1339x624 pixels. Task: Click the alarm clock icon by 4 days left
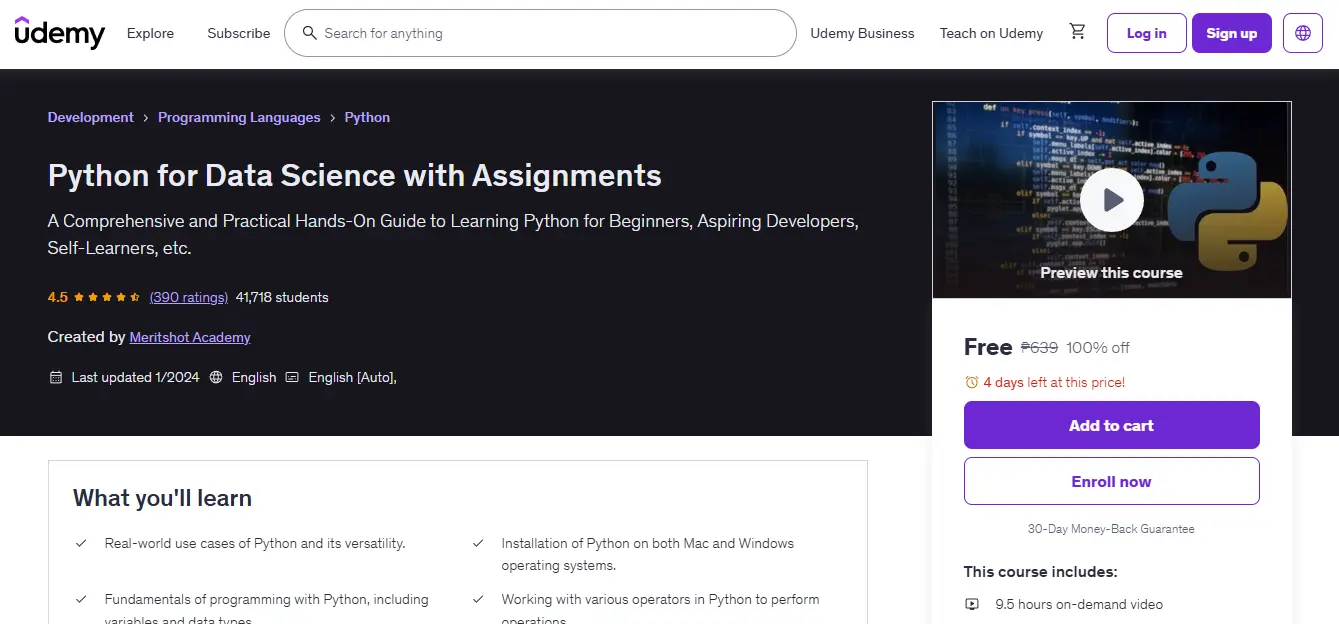coord(971,382)
